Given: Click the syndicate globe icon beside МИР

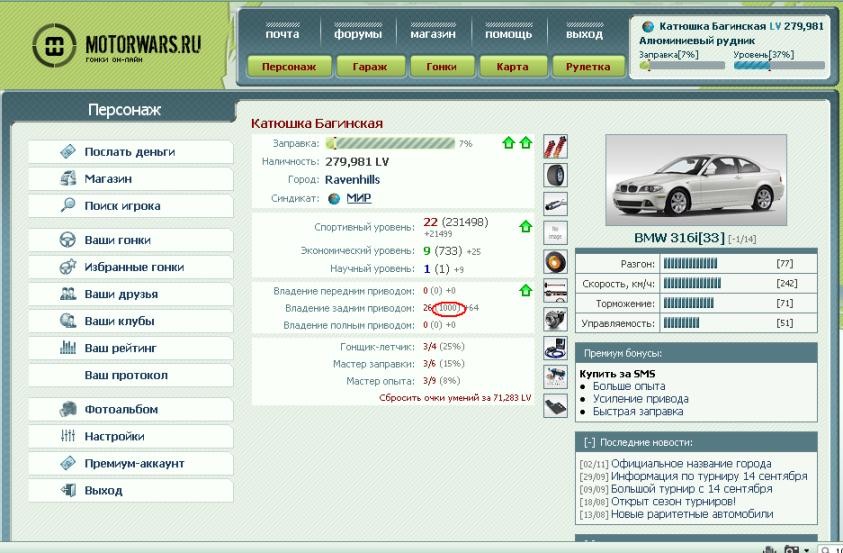Looking at the screenshot, I should pos(334,198).
